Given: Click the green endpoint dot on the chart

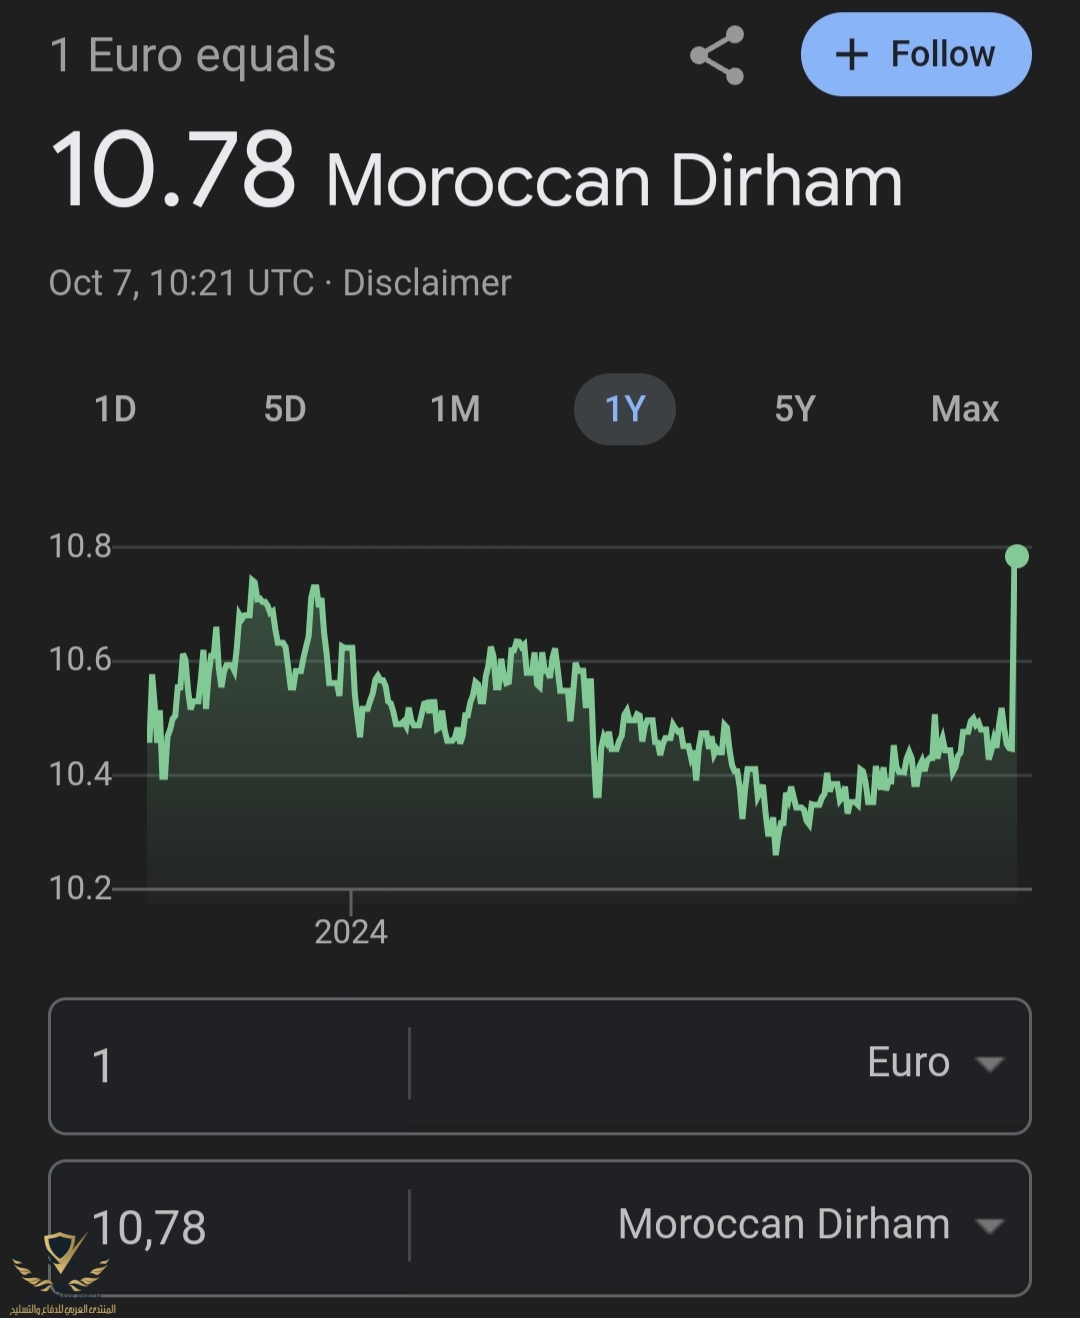Looking at the screenshot, I should pyautogui.click(x=1016, y=557).
